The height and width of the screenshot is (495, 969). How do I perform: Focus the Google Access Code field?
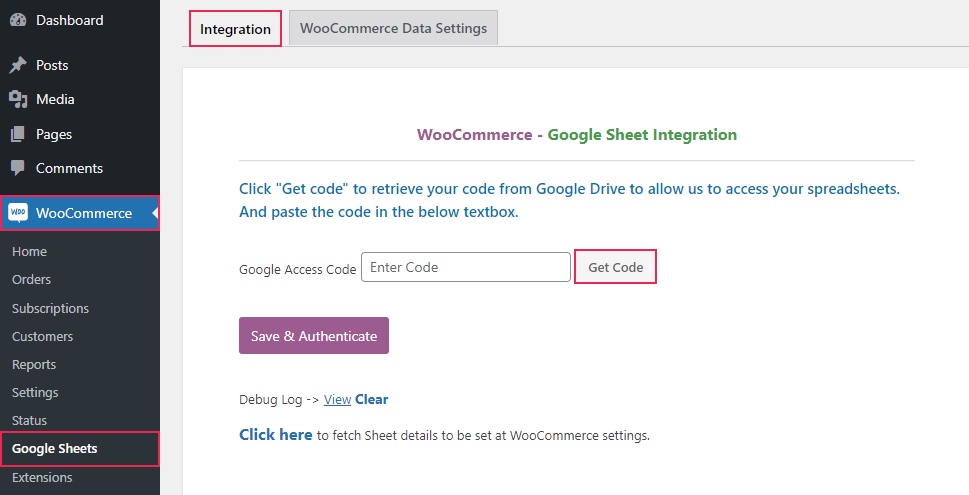pyautogui.click(x=465, y=267)
